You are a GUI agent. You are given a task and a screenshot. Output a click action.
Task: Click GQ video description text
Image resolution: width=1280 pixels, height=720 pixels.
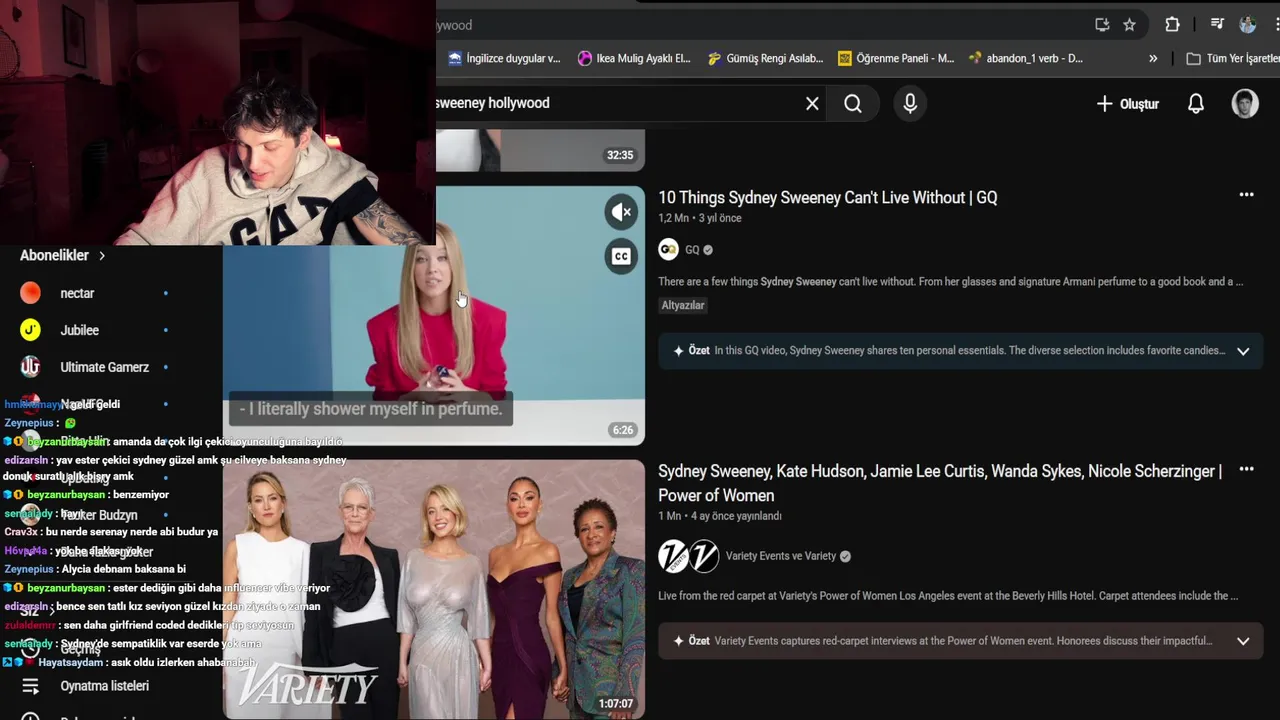coord(950,282)
